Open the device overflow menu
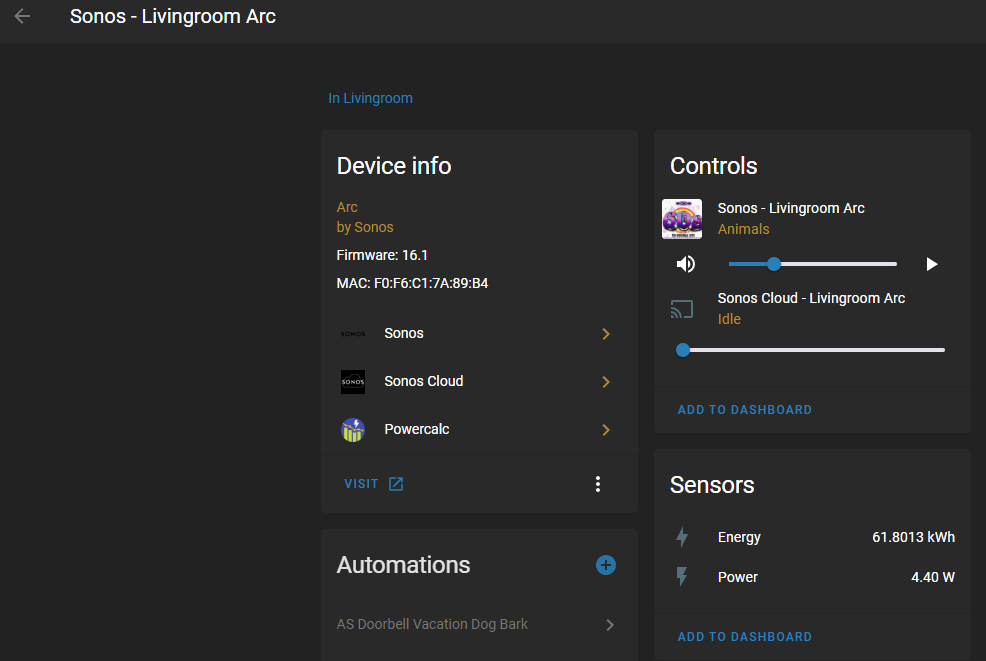The width and height of the screenshot is (986, 661). (x=598, y=483)
